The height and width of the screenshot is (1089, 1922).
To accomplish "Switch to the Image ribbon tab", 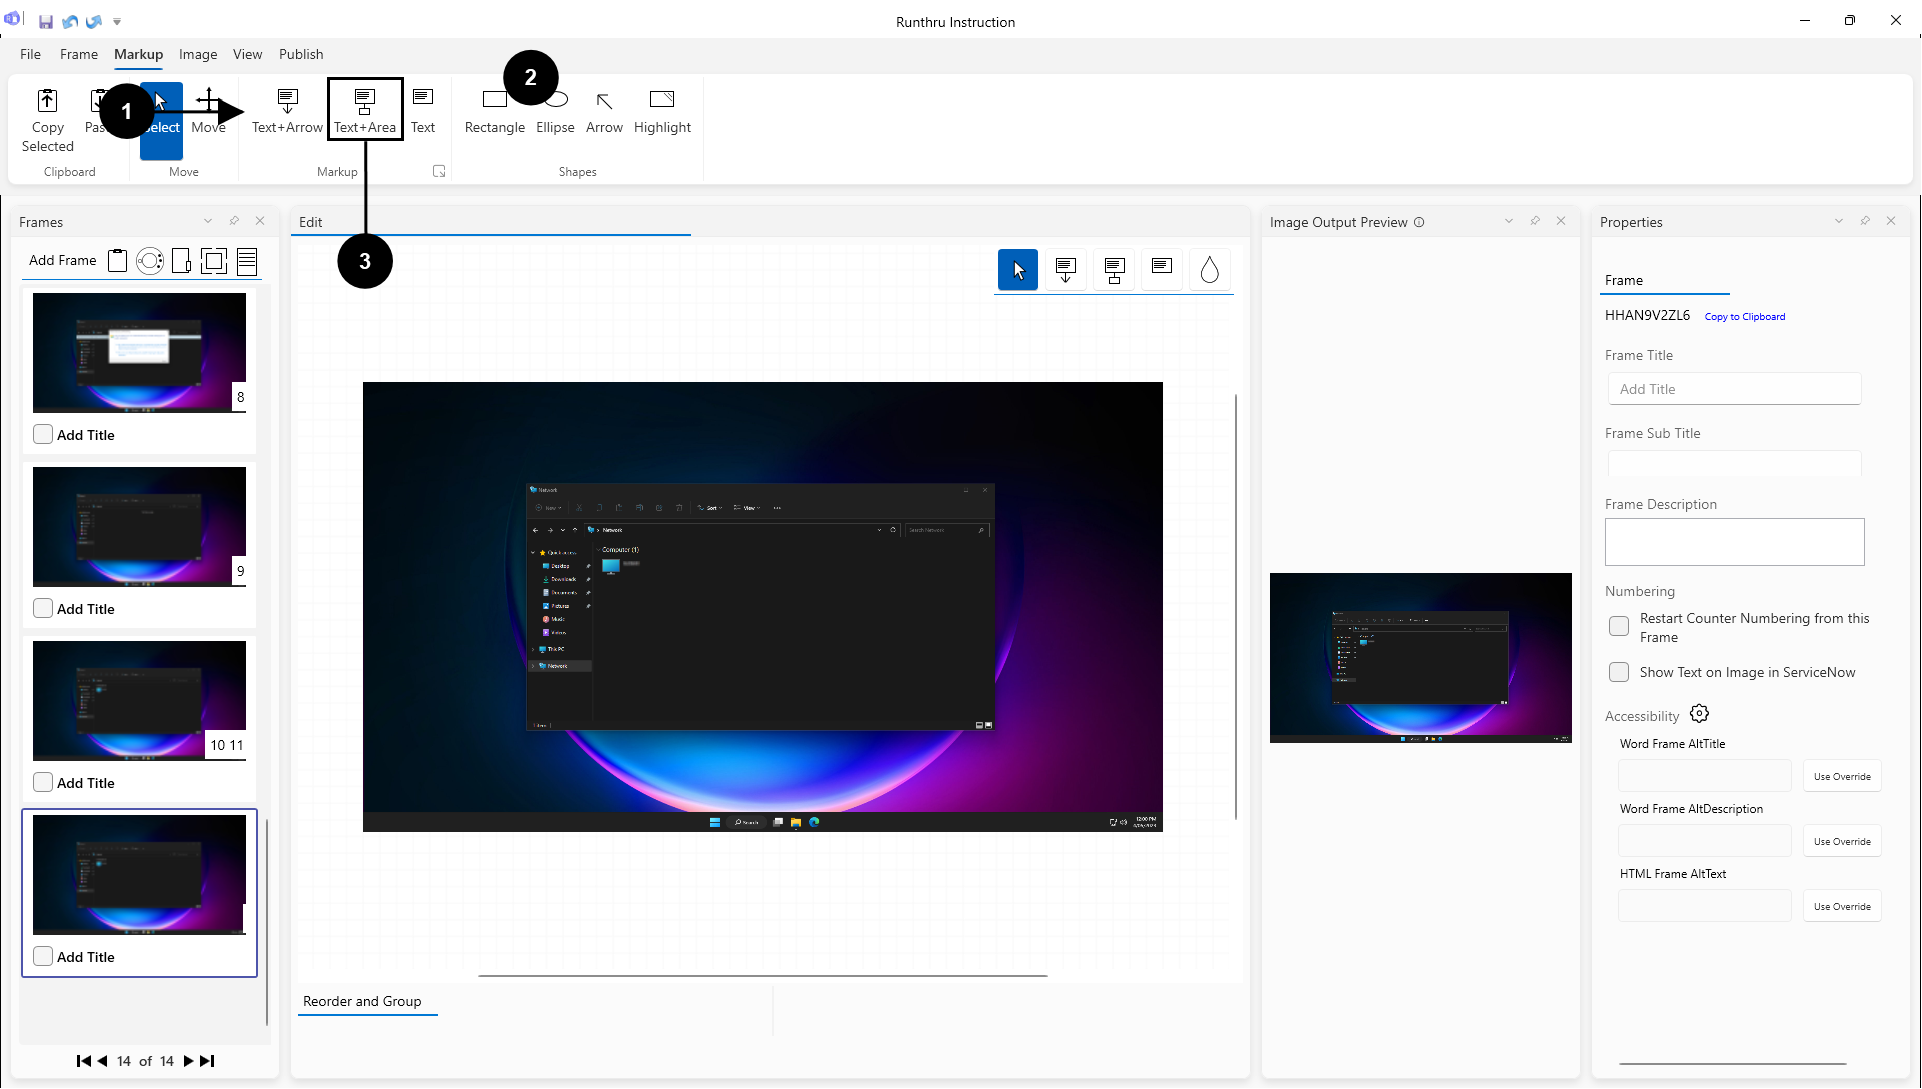I will (198, 54).
